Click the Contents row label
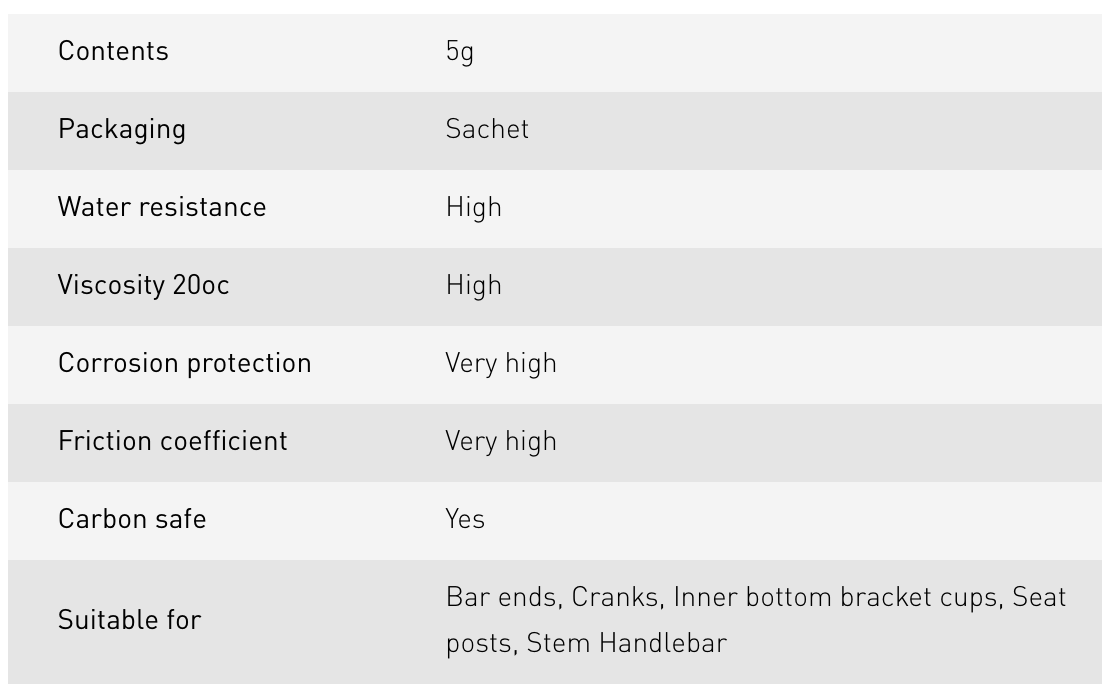The height and width of the screenshot is (694, 1110). pyautogui.click(x=113, y=51)
